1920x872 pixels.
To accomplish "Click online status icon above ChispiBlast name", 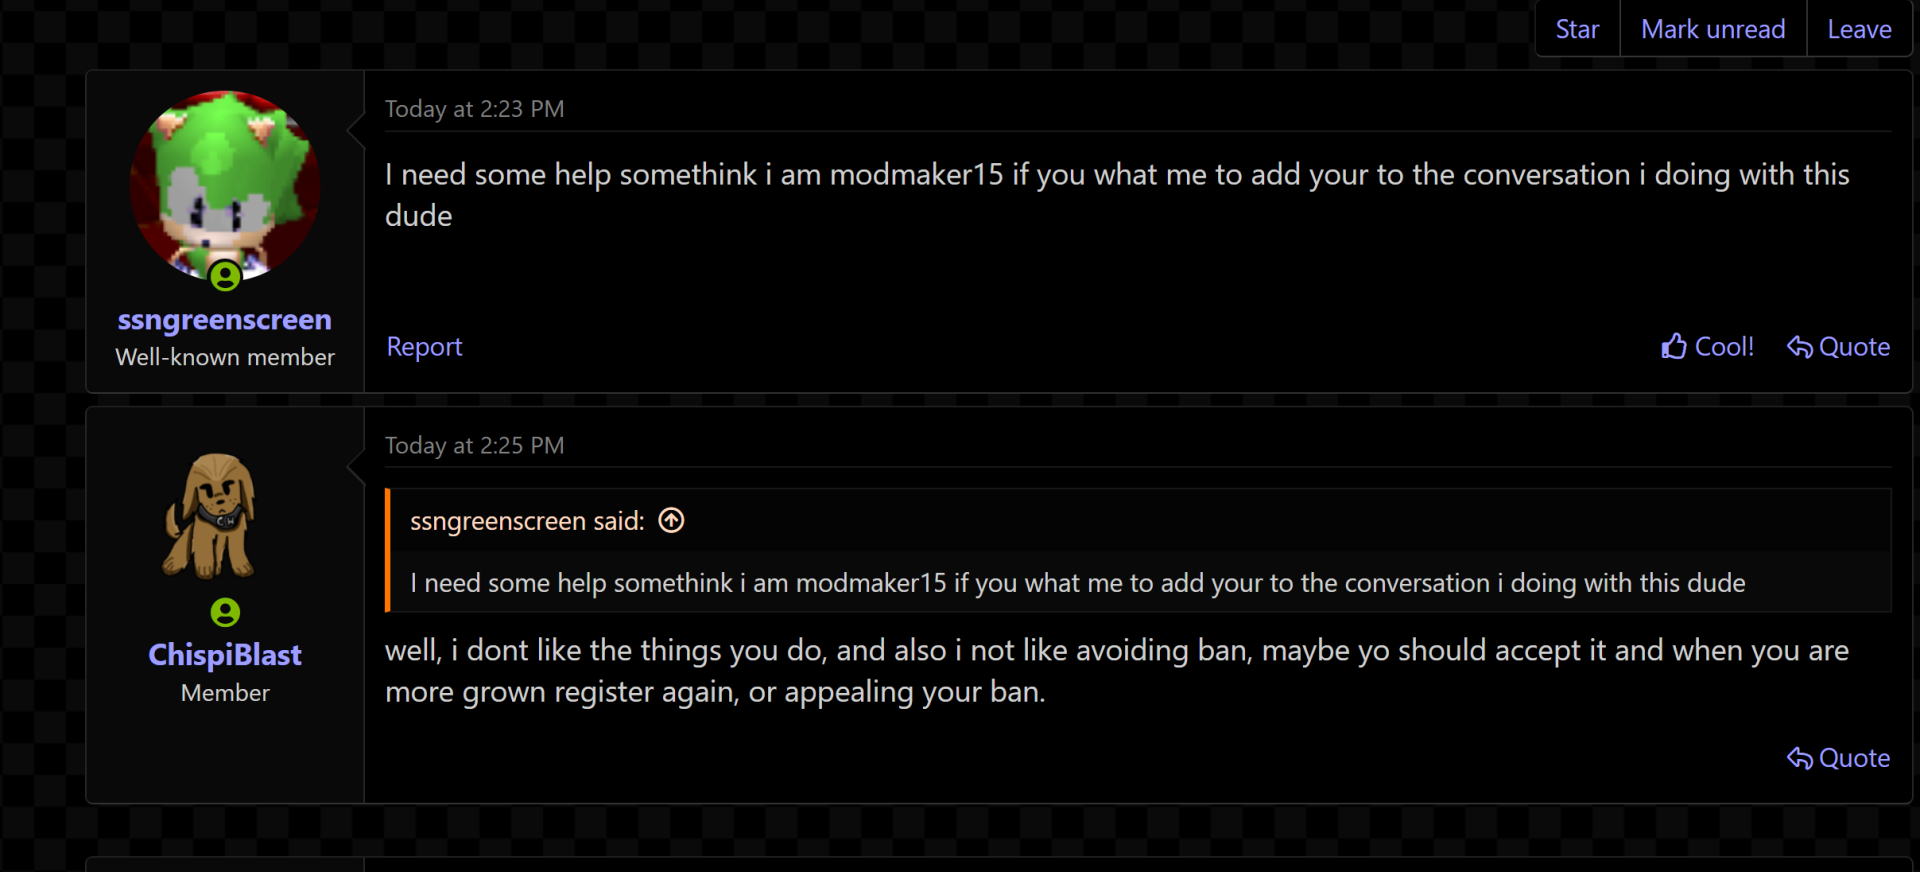I will pyautogui.click(x=225, y=612).
